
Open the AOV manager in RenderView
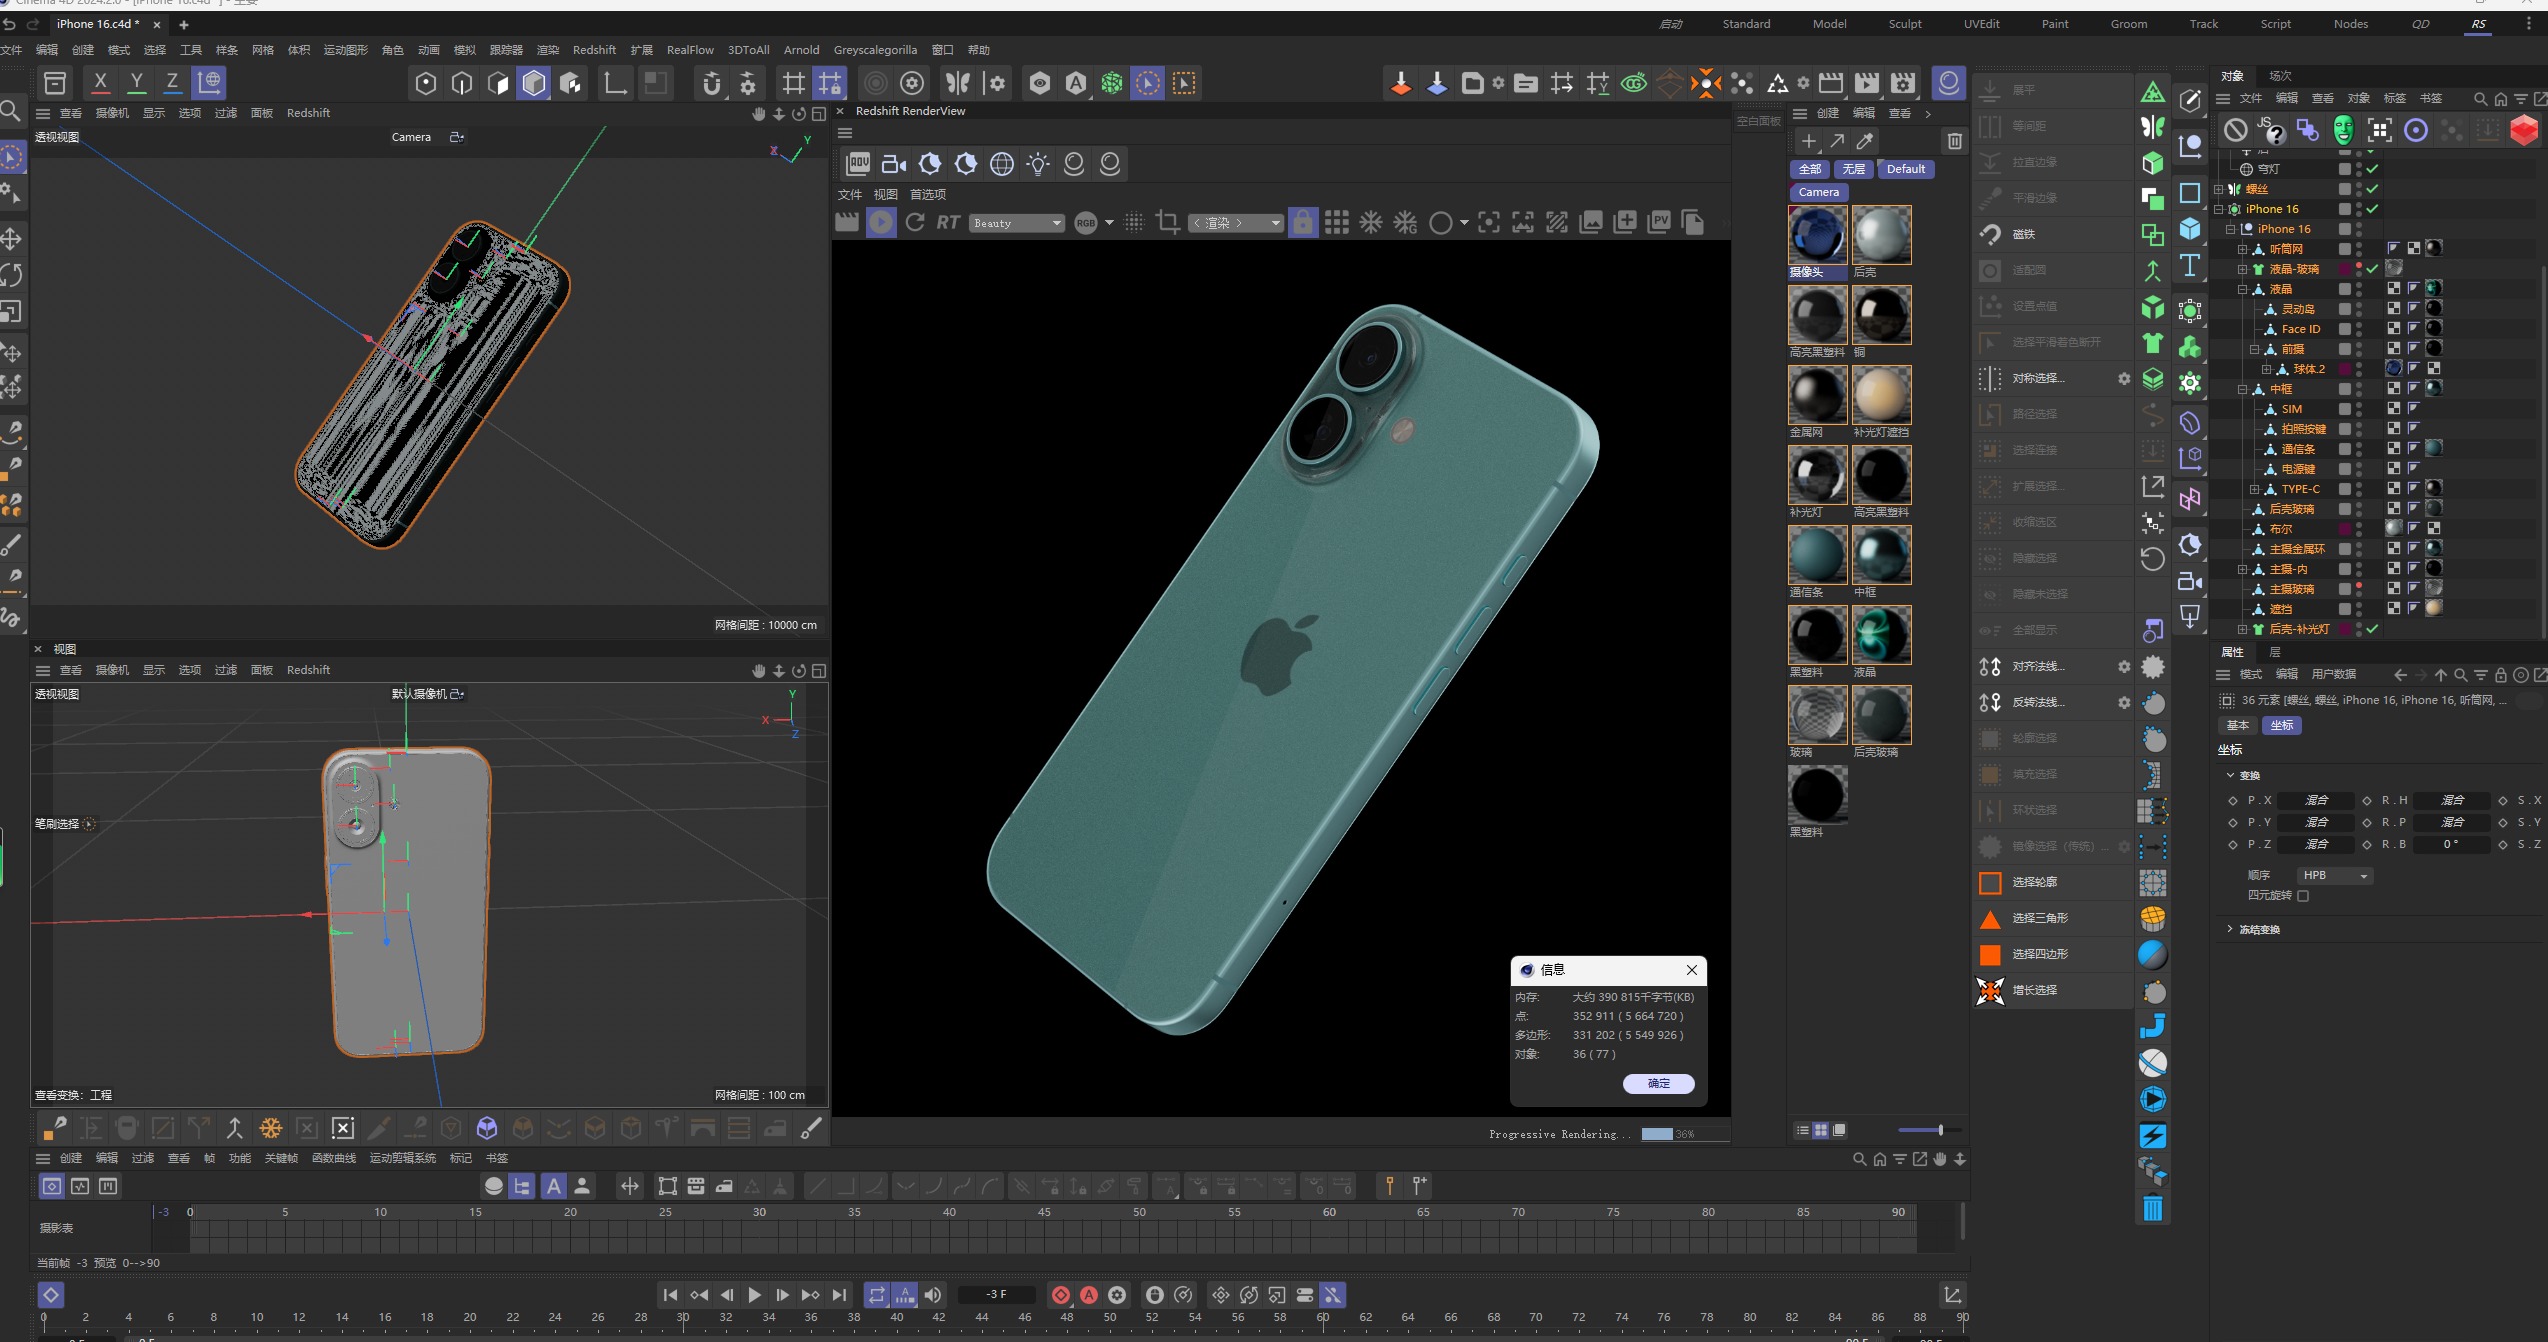tap(858, 164)
